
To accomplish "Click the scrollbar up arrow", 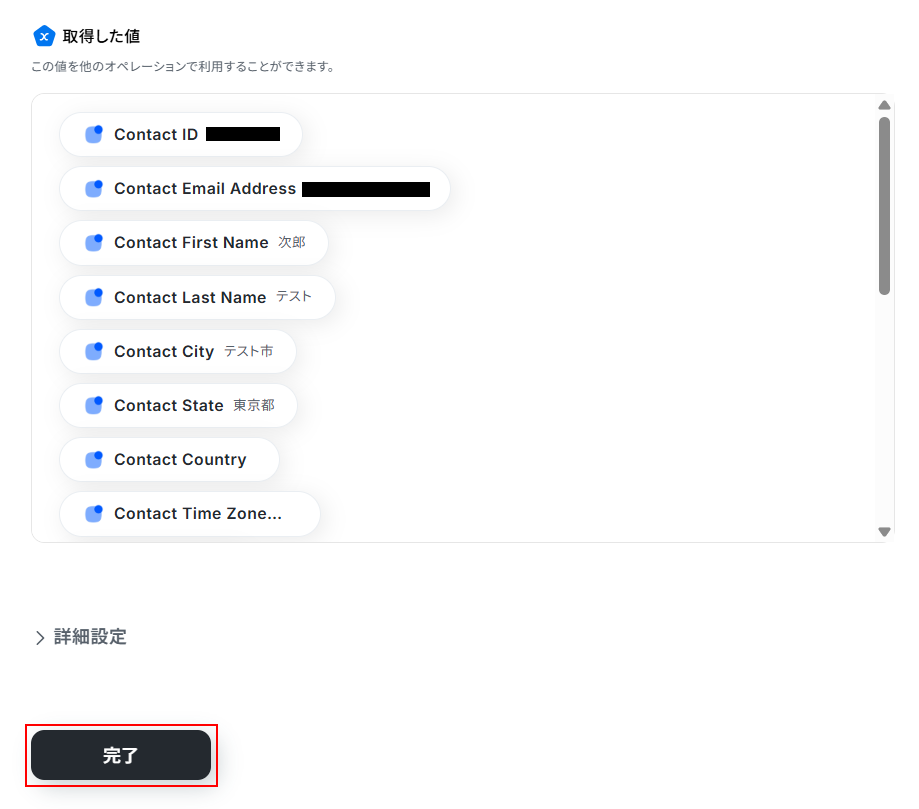I will [884, 106].
